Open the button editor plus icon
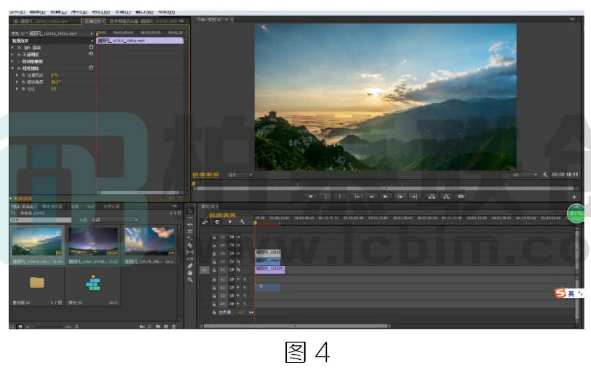Screen dimensions: 591x374 (x=574, y=197)
